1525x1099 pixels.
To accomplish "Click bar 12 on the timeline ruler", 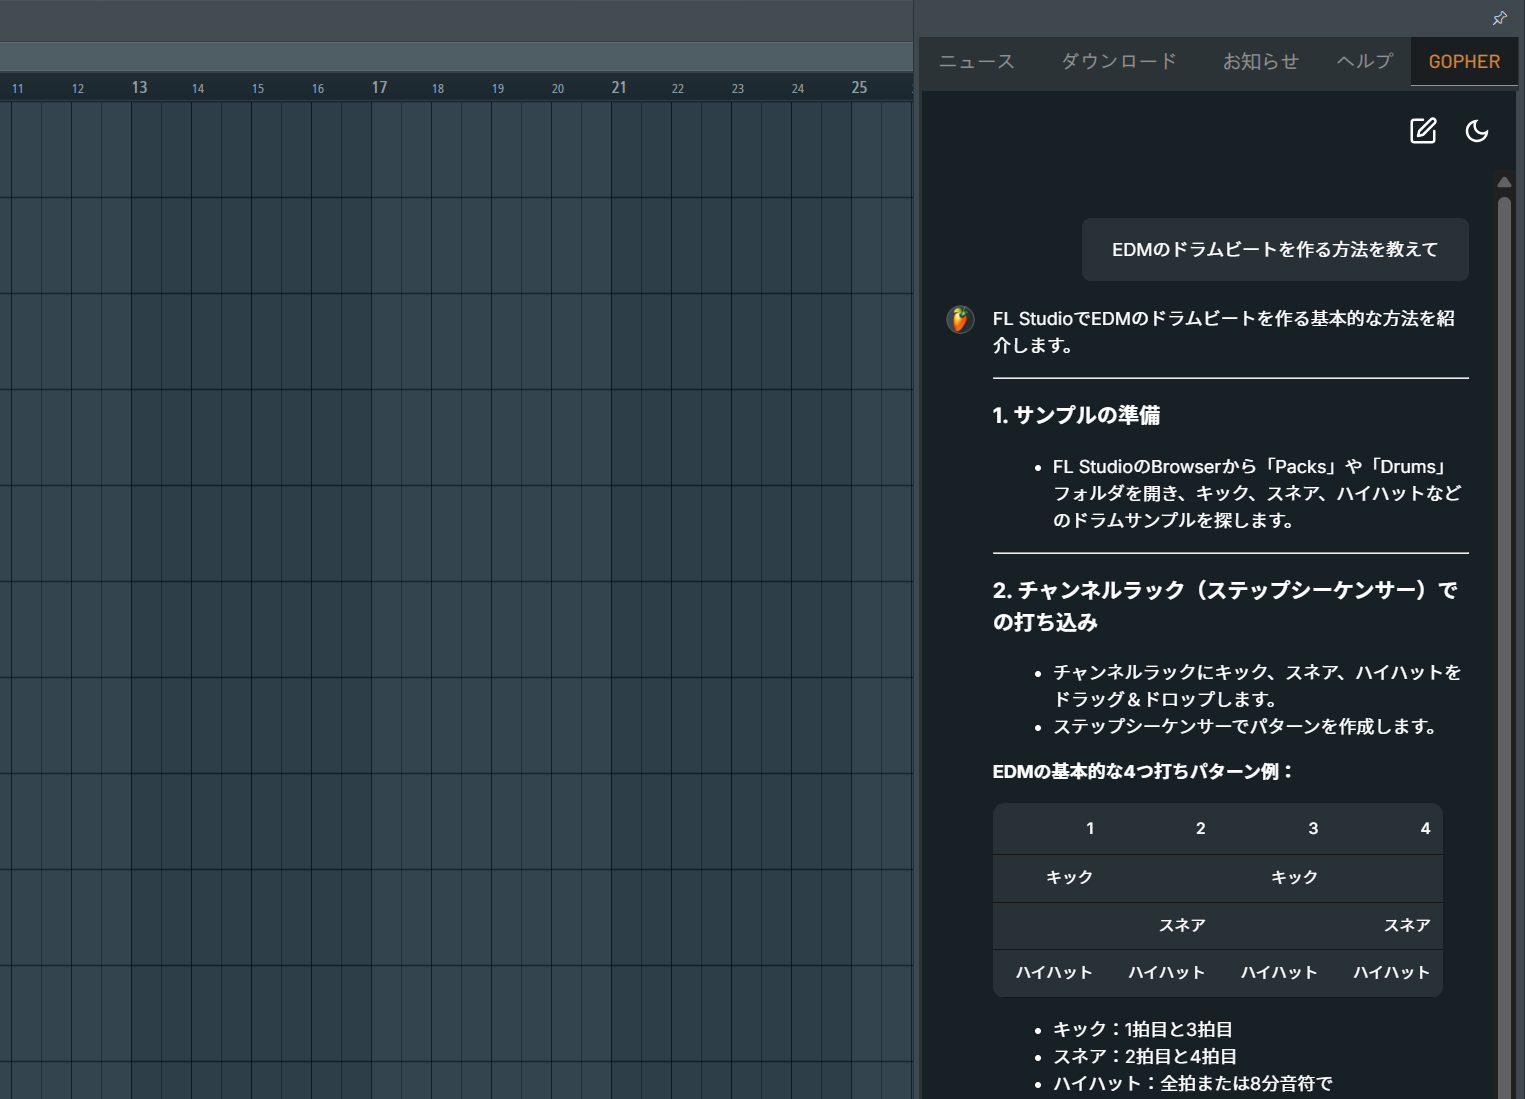I will (78, 89).
